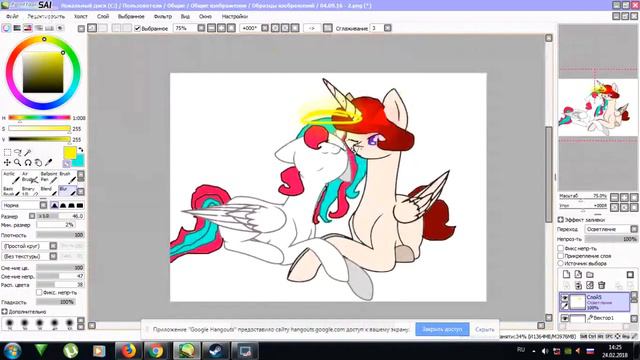This screenshot has height=360, width=640.
Task: Open the Холст menu
Action: (x=81, y=16)
